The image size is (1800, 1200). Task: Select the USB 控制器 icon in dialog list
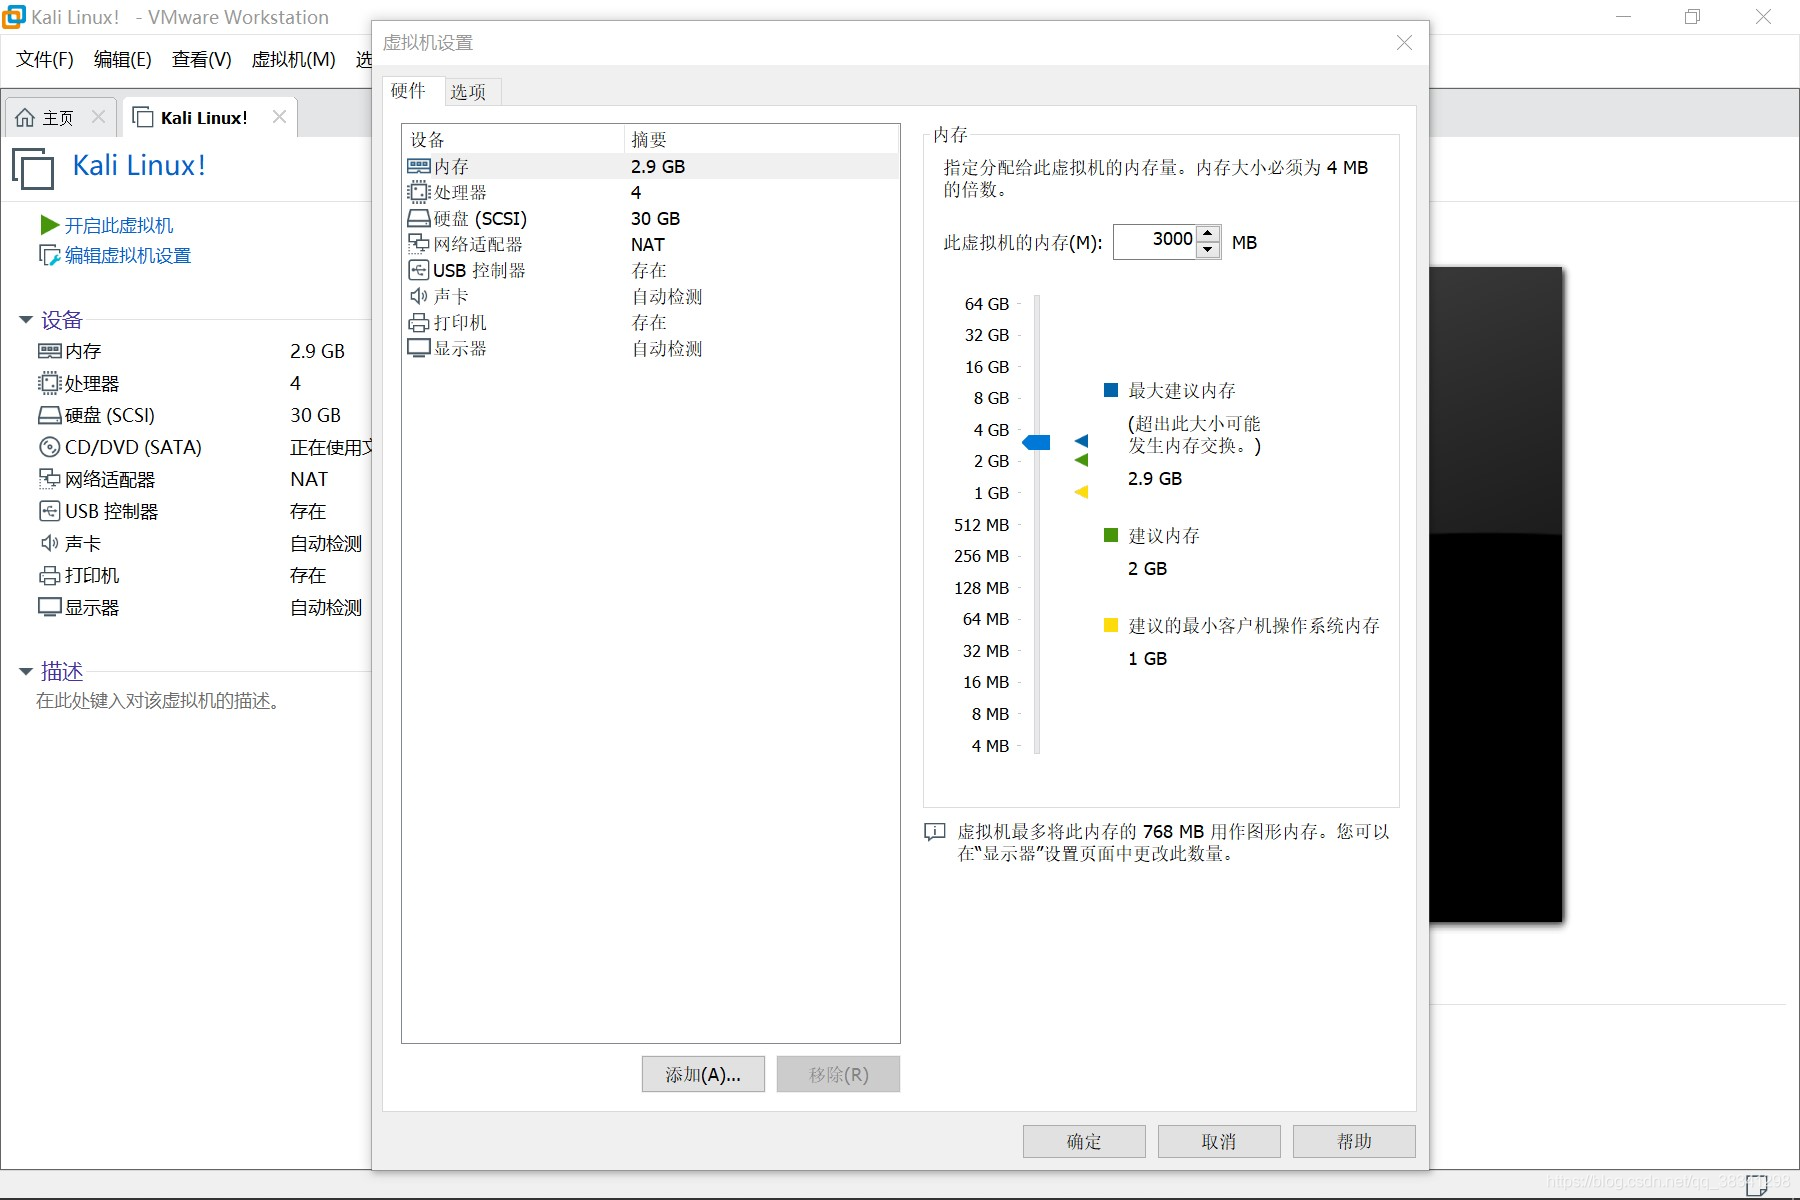pos(419,270)
